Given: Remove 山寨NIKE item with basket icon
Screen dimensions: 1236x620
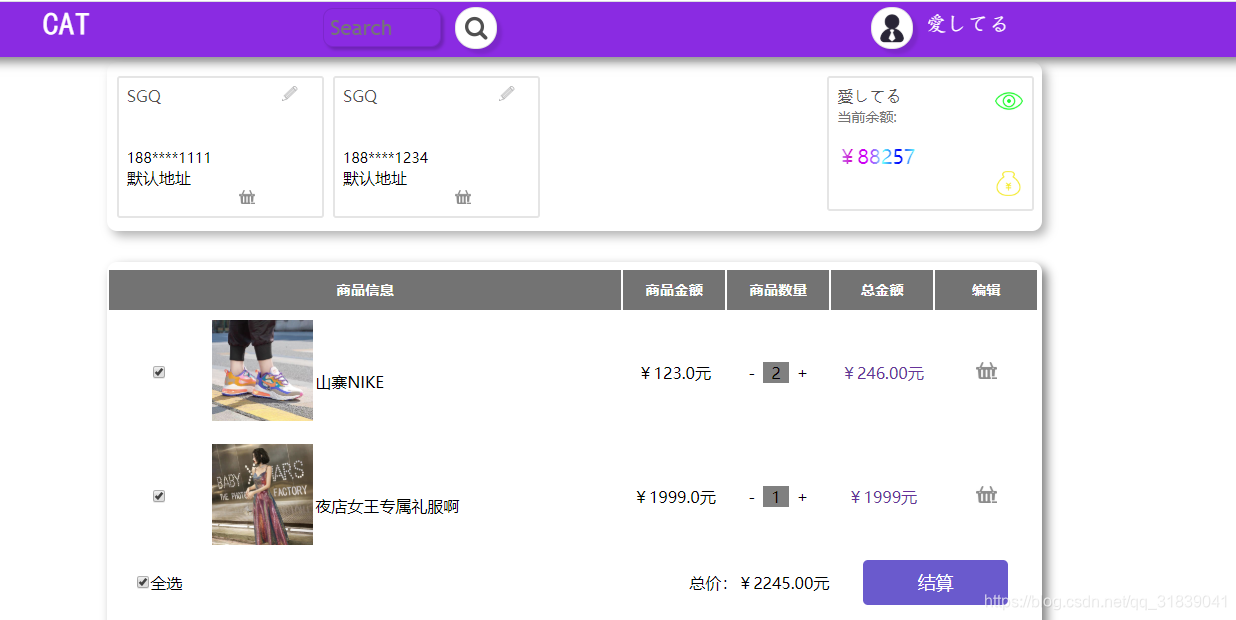Looking at the screenshot, I should [x=987, y=371].
